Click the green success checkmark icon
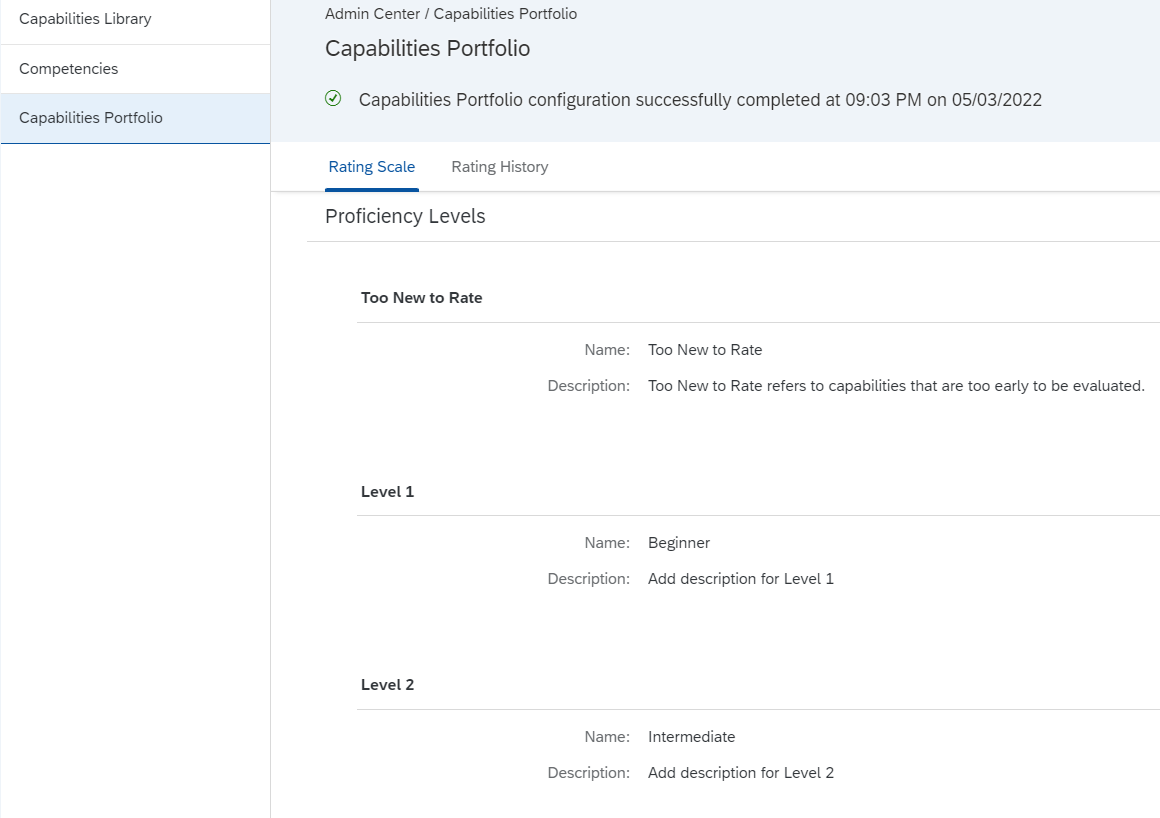Viewport: 1160px width, 818px height. (333, 98)
